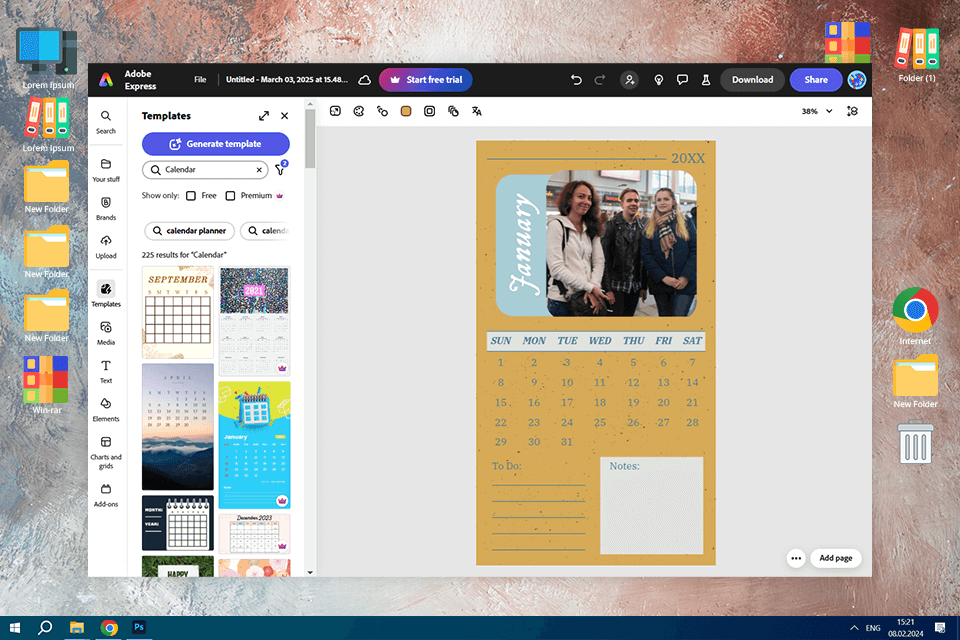Open the comments icon
Viewport: 960px width, 640px height.
point(682,80)
